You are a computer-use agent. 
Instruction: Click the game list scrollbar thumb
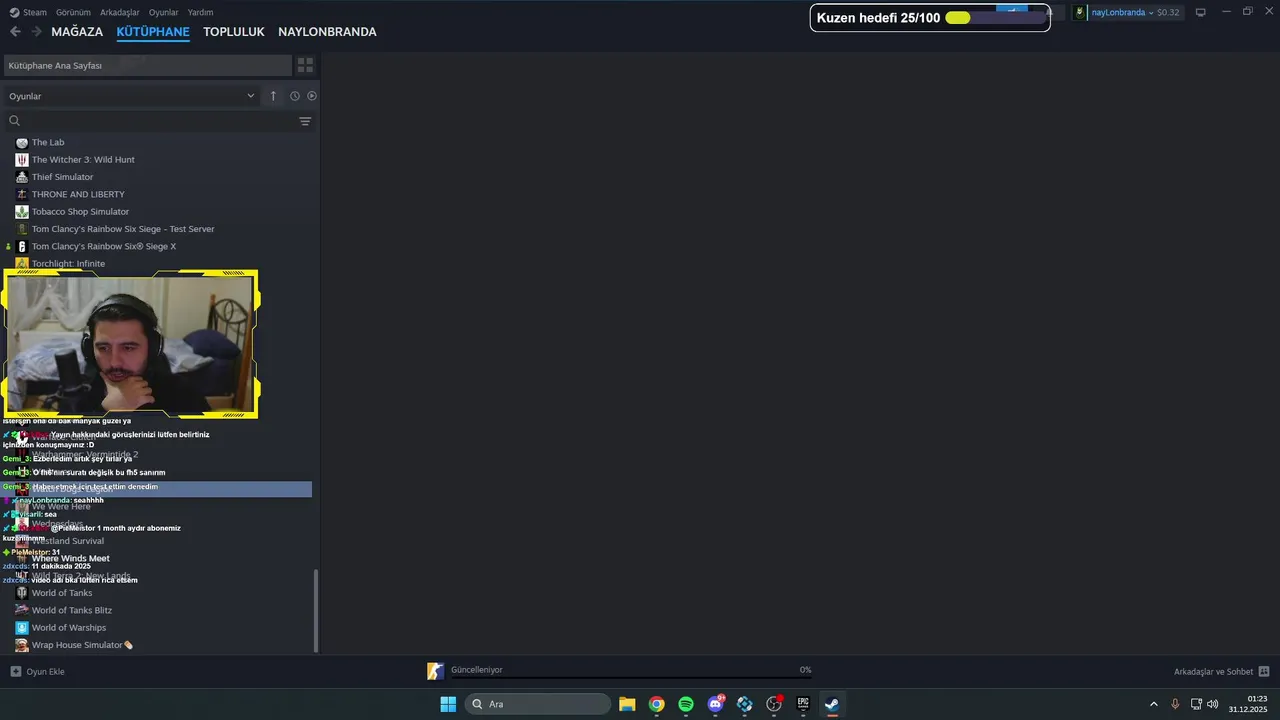(x=316, y=610)
